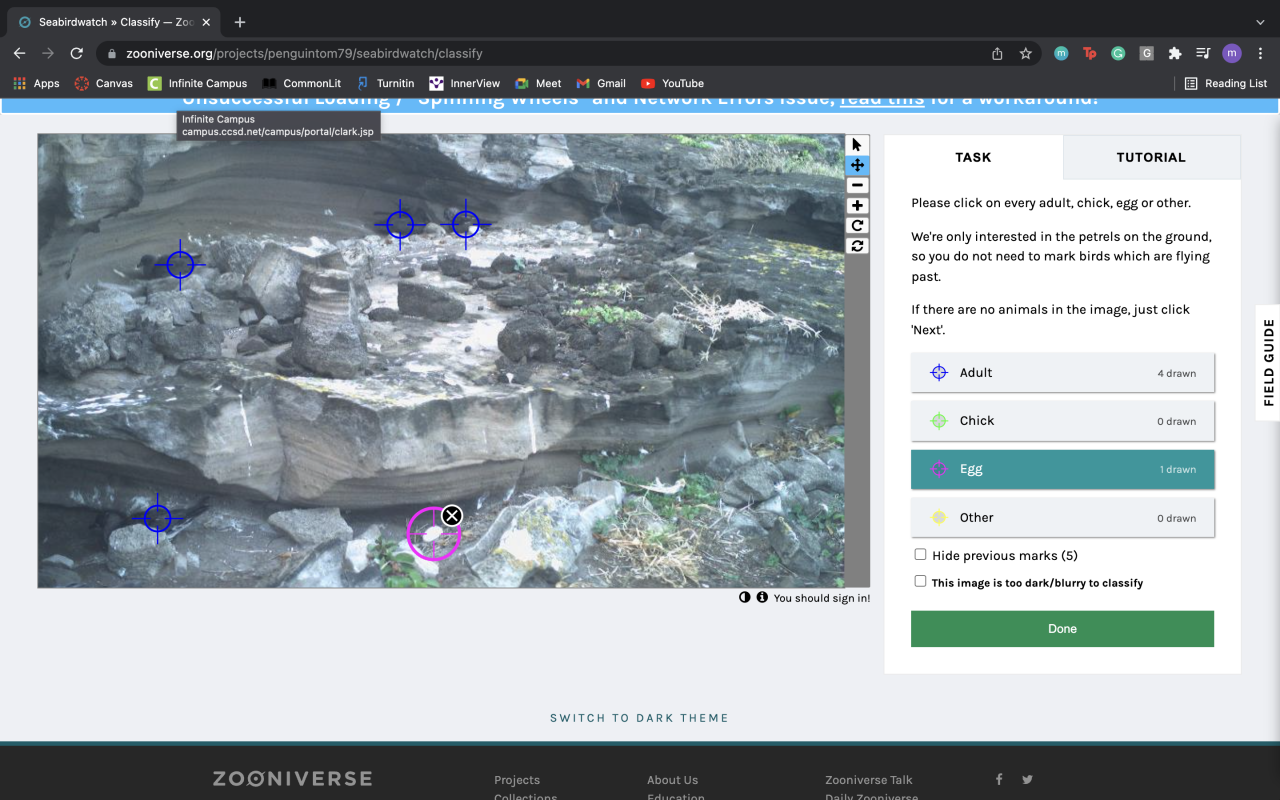Open the Canvas bookmark
Screen dimensions: 1280x800
point(104,83)
